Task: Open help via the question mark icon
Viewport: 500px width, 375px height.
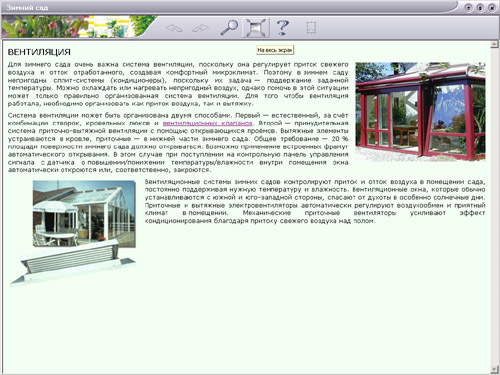Action: (283, 27)
